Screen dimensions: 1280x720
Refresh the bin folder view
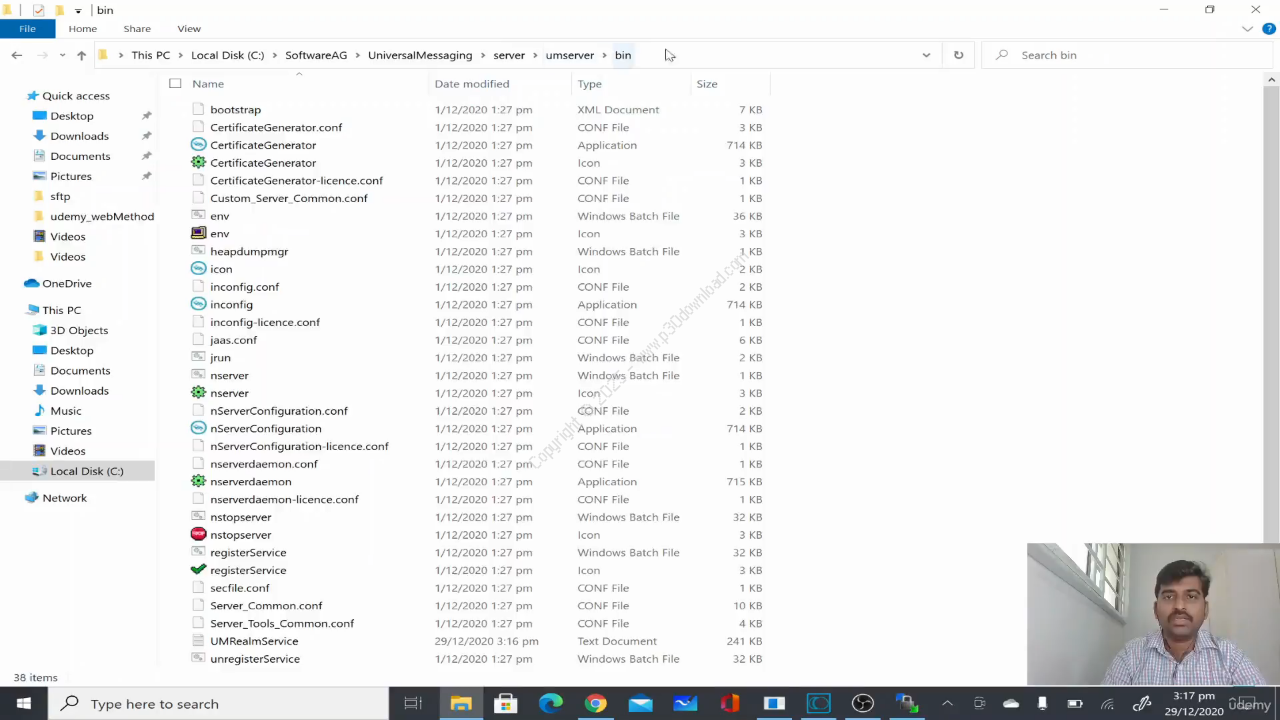click(x=958, y=55)
